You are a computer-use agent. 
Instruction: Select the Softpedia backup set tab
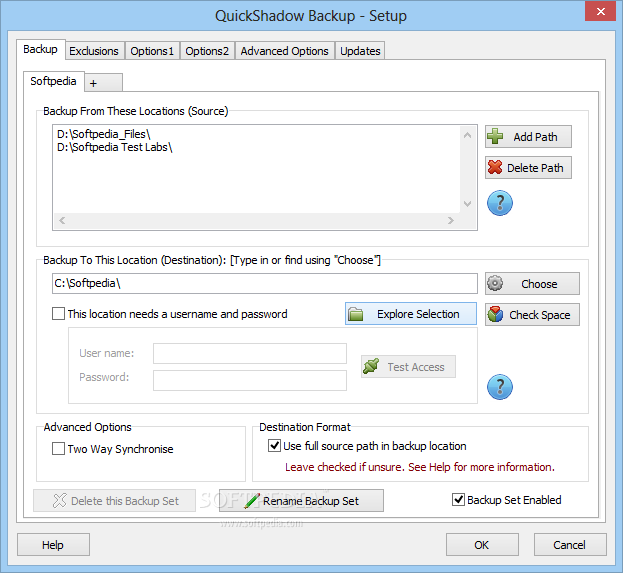pos(54,81)
